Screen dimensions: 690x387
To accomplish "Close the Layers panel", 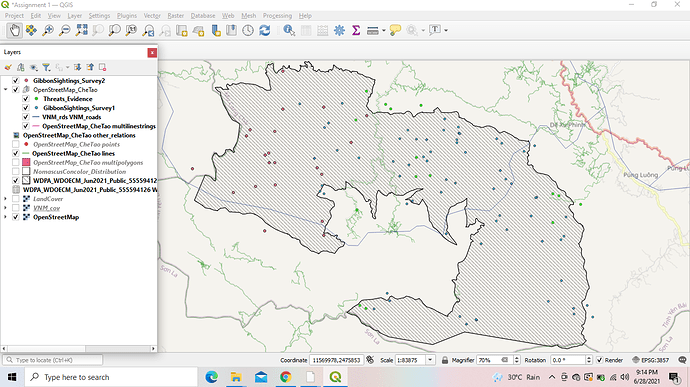I will click(152, 53).
